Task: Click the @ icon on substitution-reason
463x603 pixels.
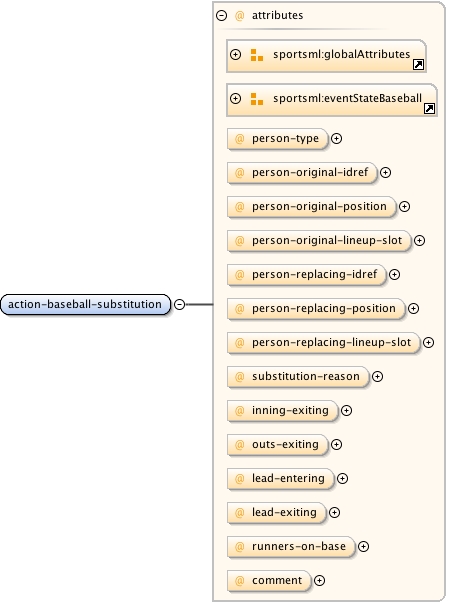Action: point(240,376)
